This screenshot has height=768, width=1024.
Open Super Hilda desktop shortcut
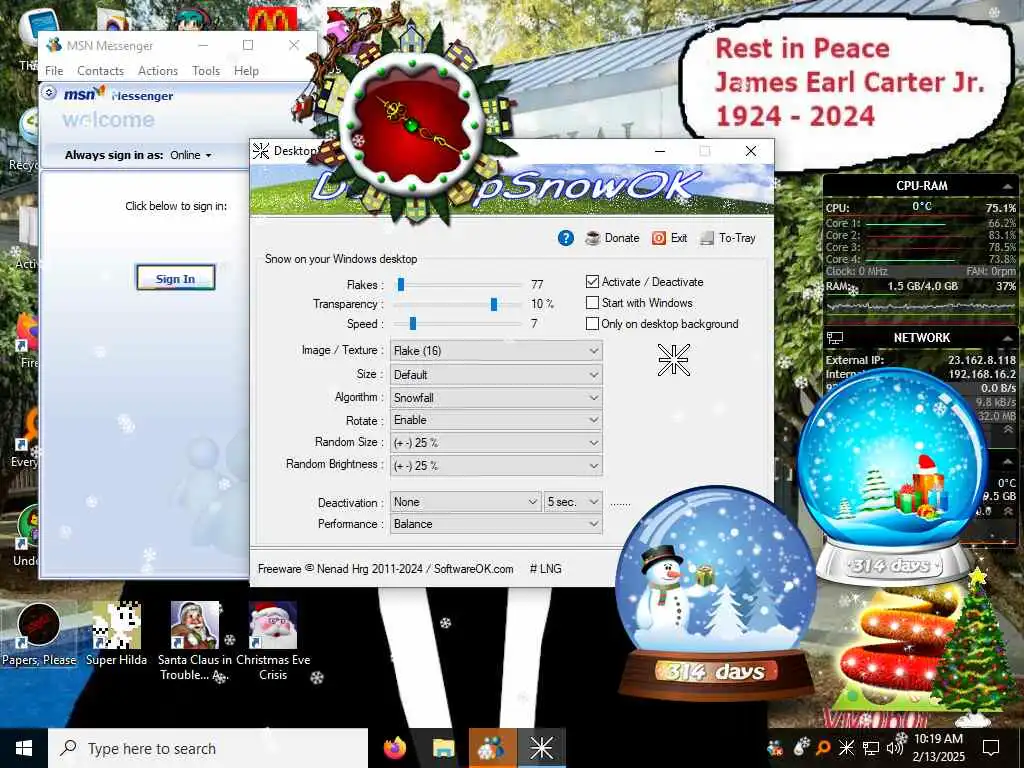tap(116, 635)
